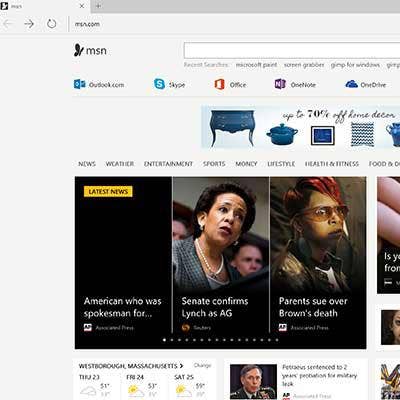Open the Office icon shortcut

pos(219,84)
